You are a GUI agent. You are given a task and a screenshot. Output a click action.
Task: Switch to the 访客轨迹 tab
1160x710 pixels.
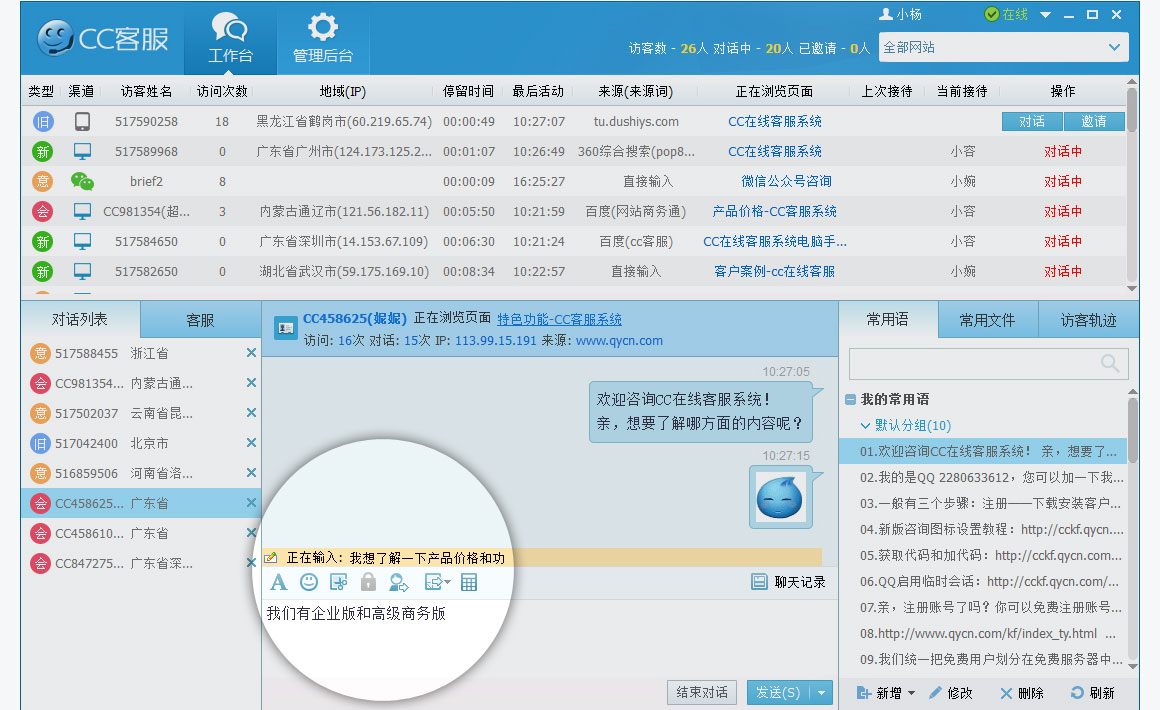click(1088, 320)
